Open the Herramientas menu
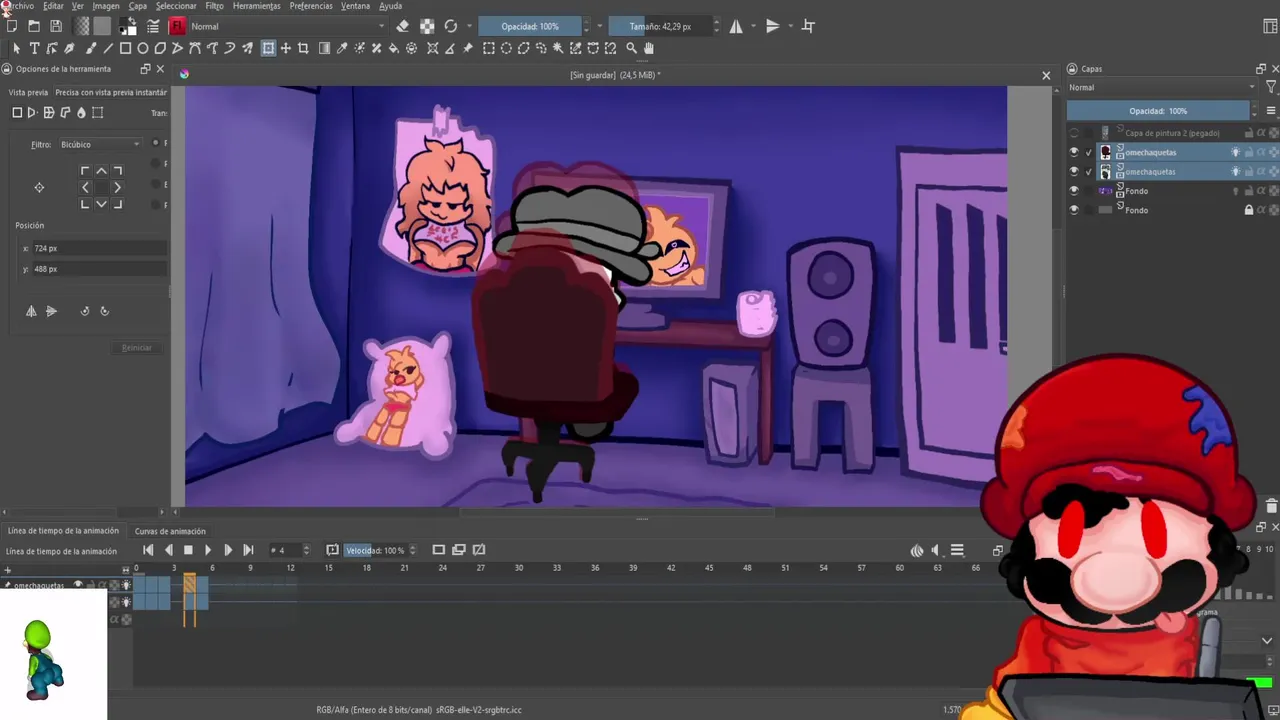 point(257,6)
